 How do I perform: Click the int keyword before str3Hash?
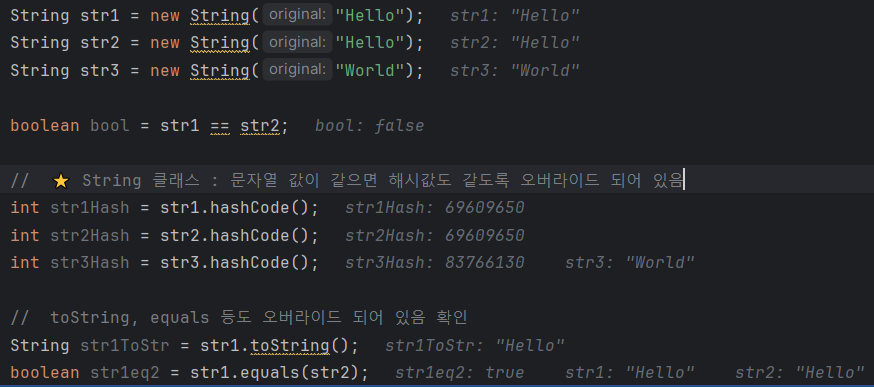(x=25, y=263)
